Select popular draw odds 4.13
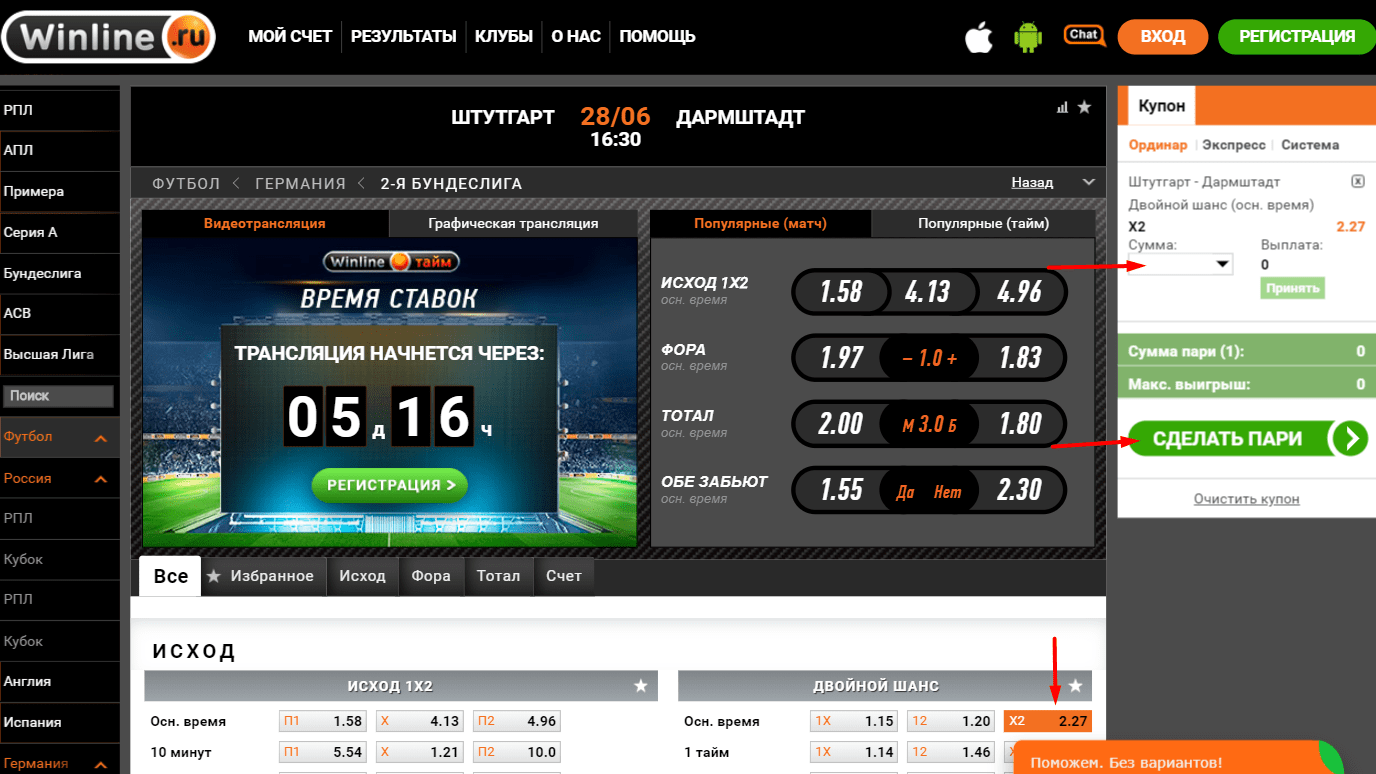 click(x=927, y=292)
